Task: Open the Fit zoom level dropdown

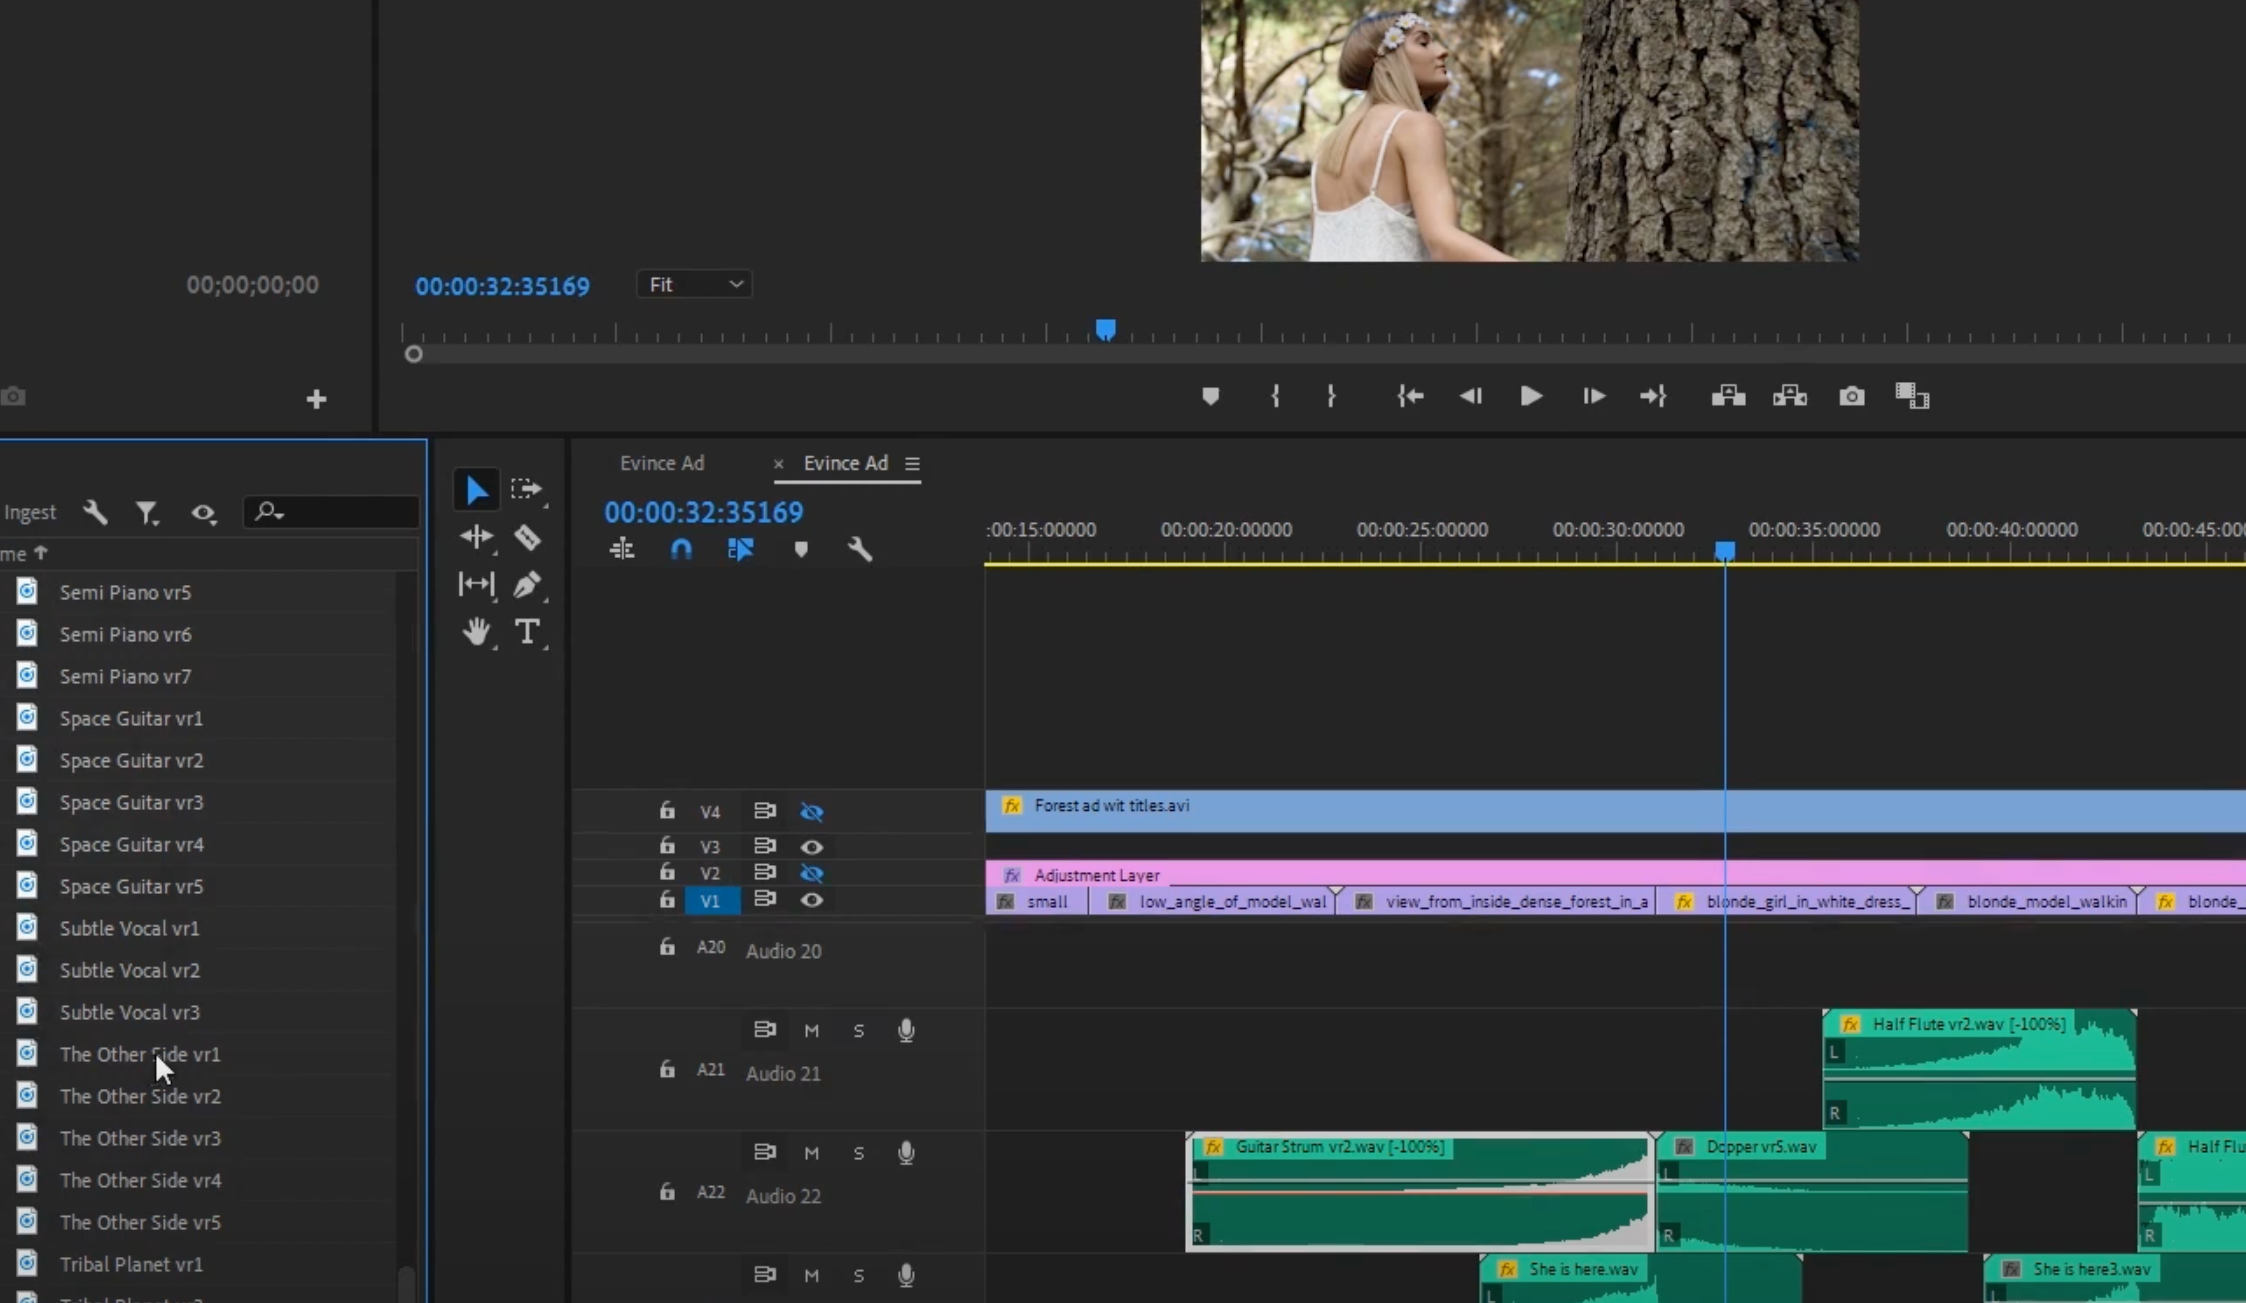Action: click(x=695, y=285)
